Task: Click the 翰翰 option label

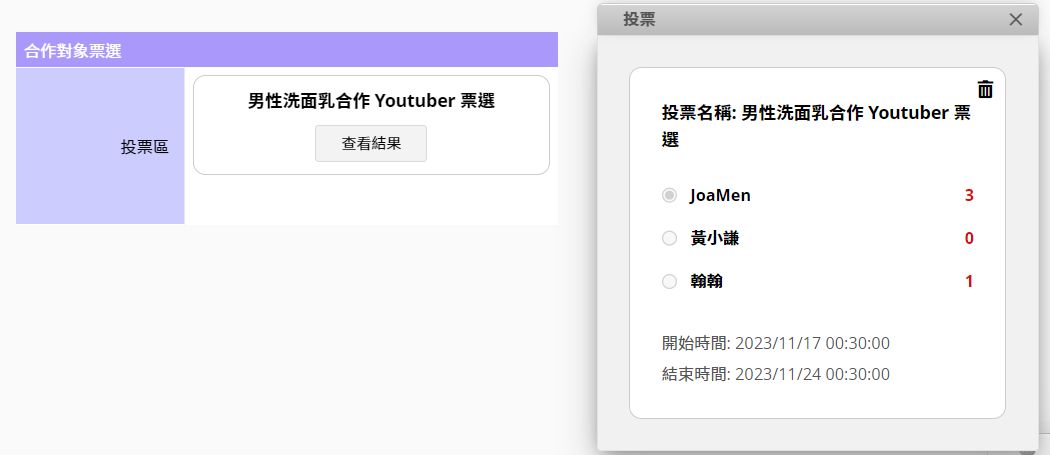Action: [706, 282]
